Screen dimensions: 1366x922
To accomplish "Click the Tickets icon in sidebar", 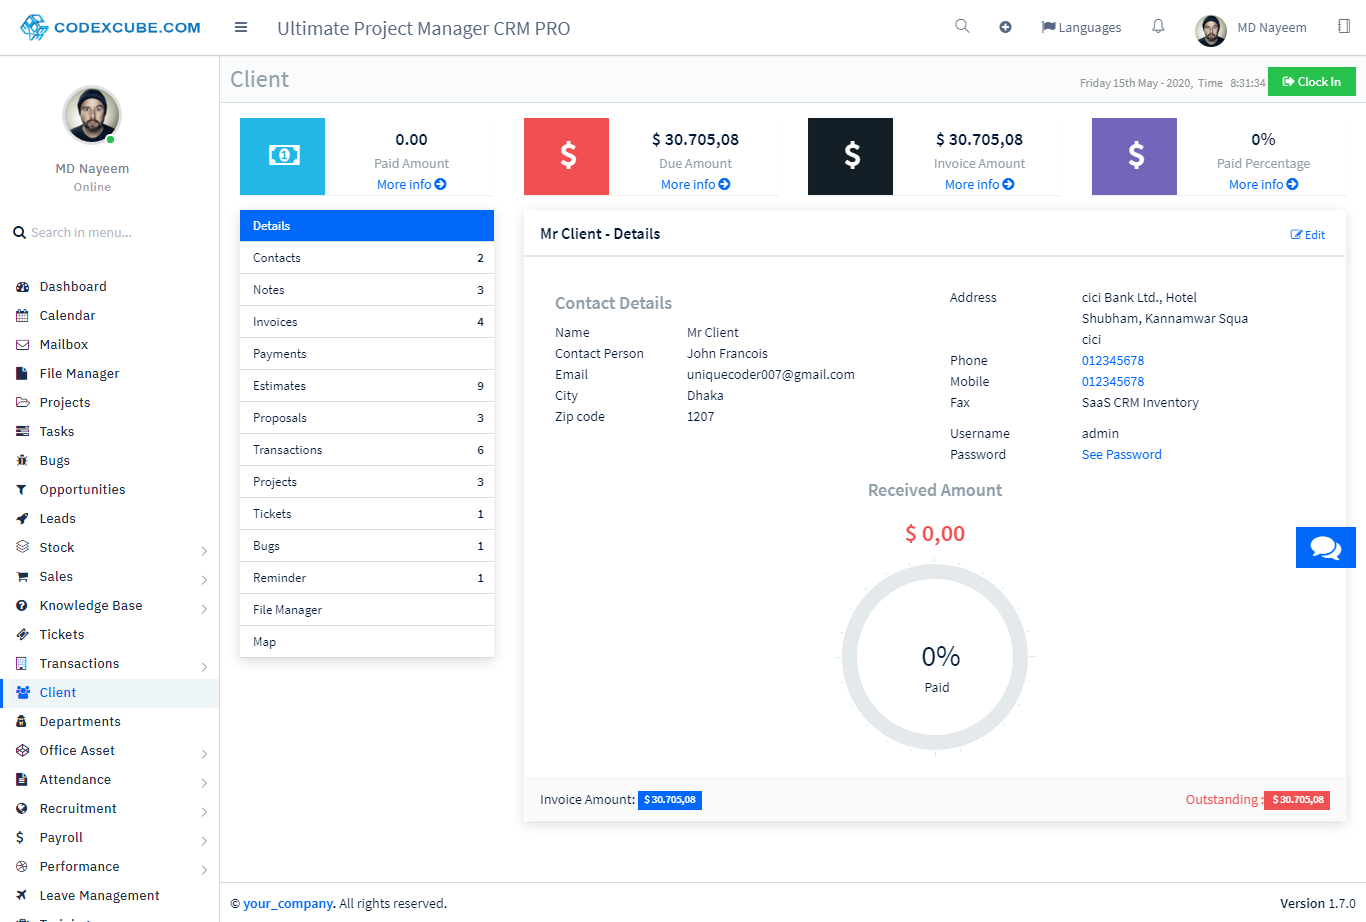I will pyautogui.click(x=22, y=635).
